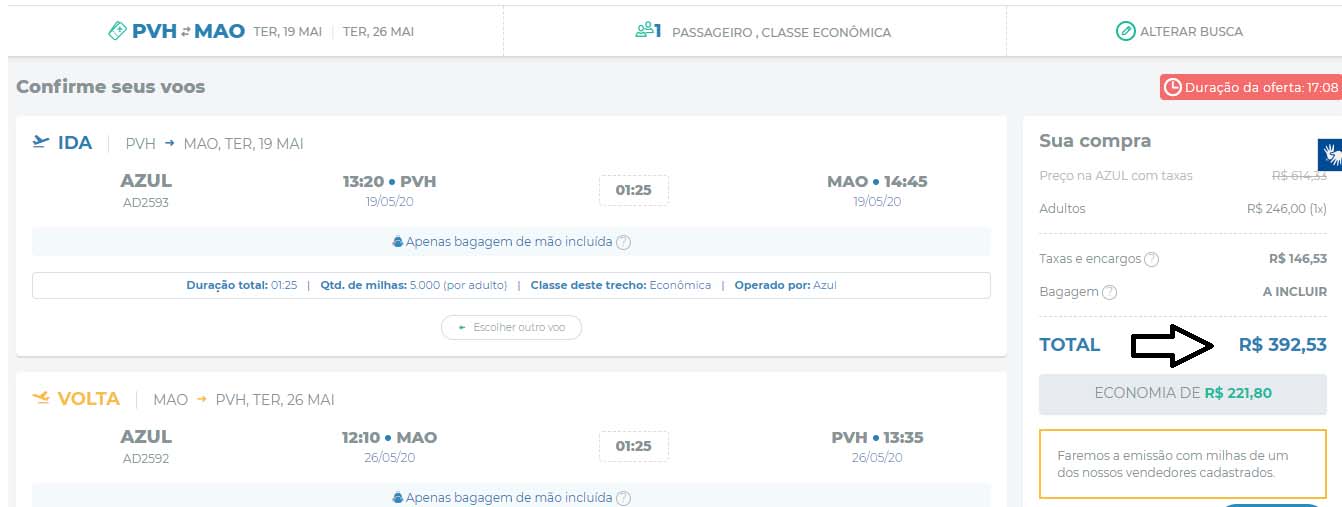1342x507 pixels.
Task: Click the swap arrows between PVH and MAO
Action: click(185, 32)
